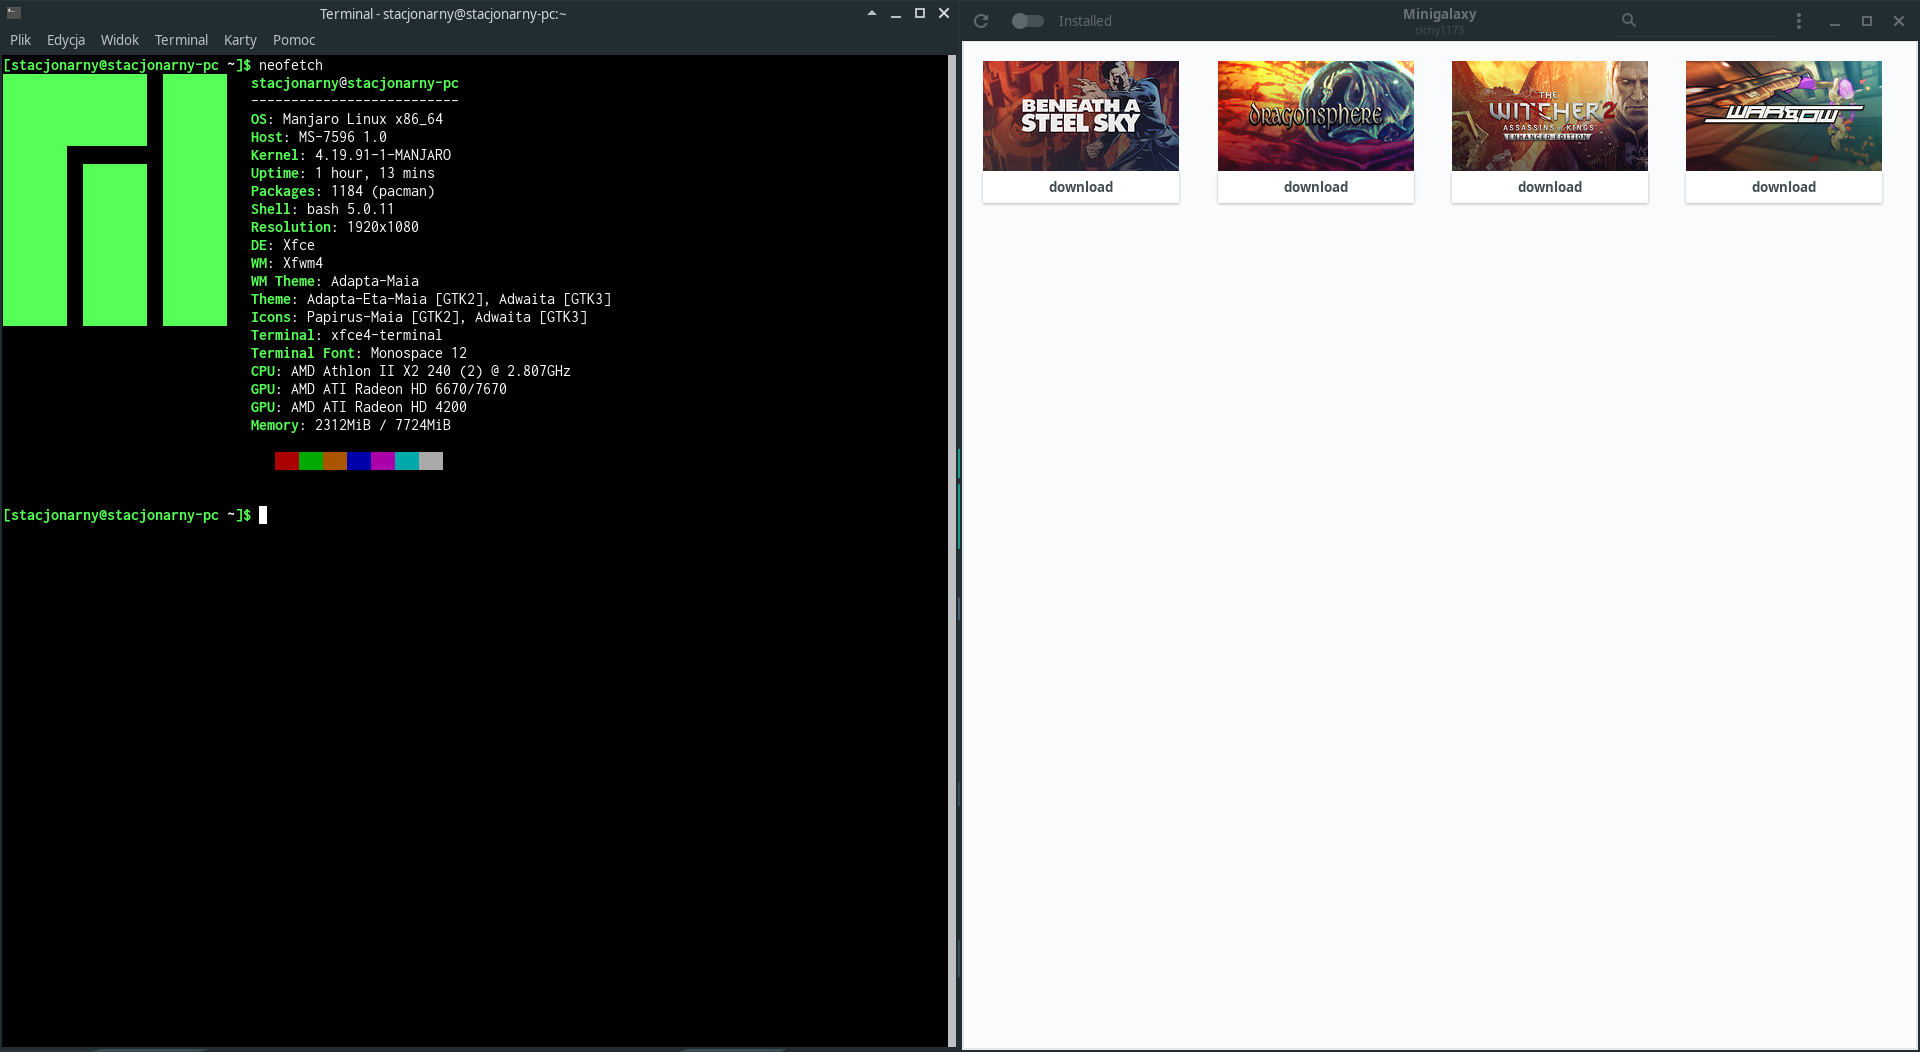Viewport: 1920px width, 1052px height.
Task: Click the Beneath a Steel Sky cover art
Action: click(x=1080, y=115)
